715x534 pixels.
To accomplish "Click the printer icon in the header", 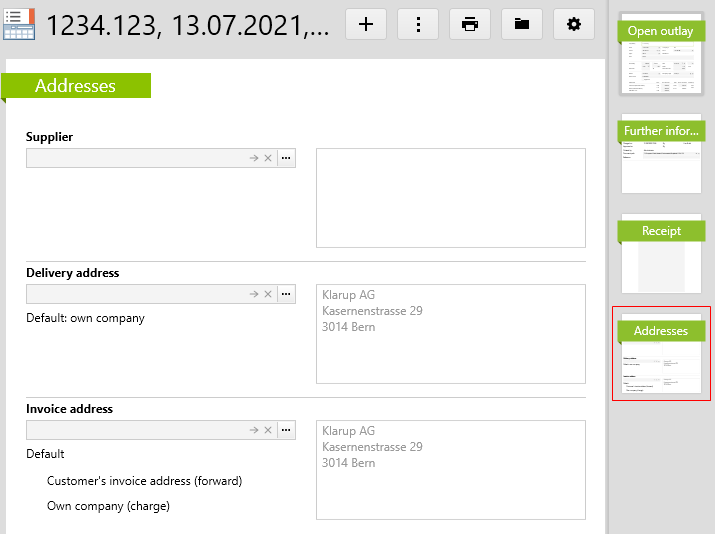I will coord(470,24).
